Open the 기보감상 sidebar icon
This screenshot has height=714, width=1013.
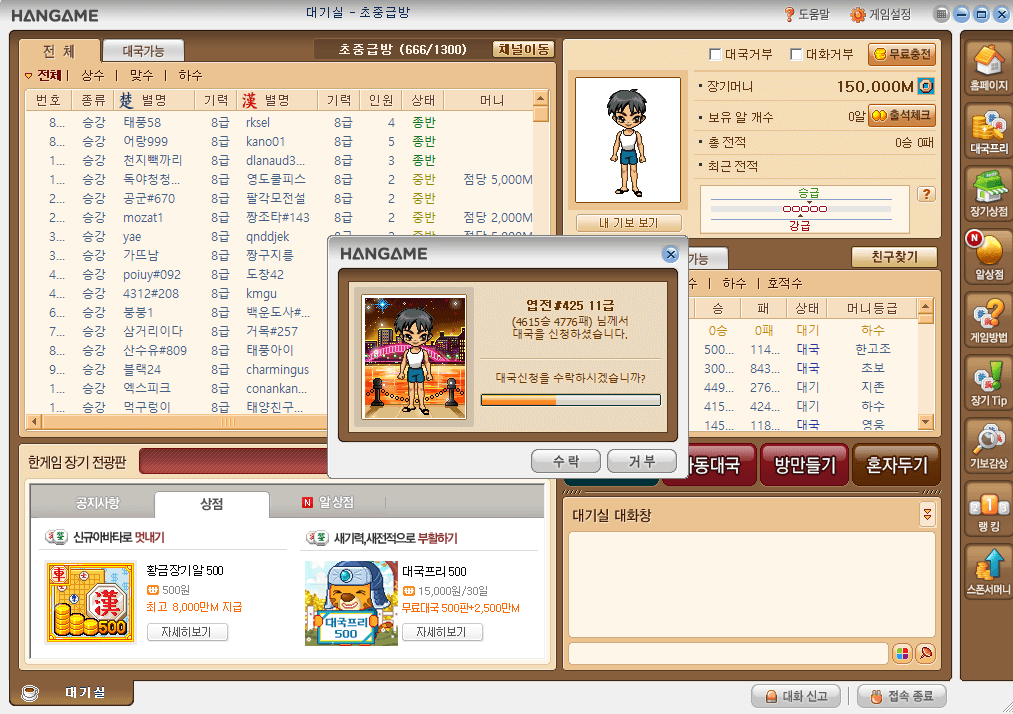(x=988, y=446)
